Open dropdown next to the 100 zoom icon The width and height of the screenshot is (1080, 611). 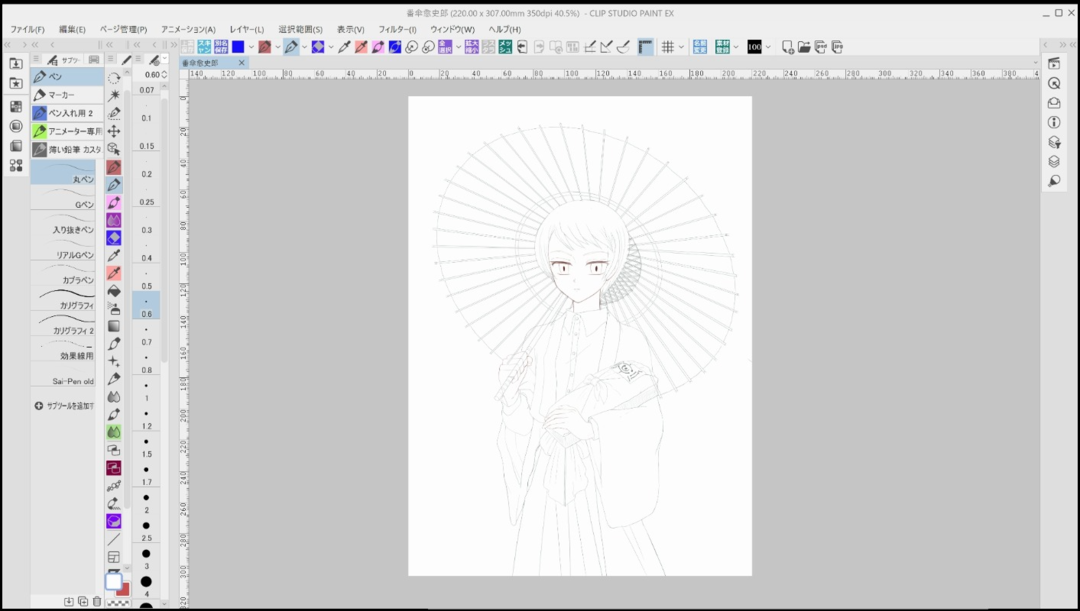click(768, 47)
